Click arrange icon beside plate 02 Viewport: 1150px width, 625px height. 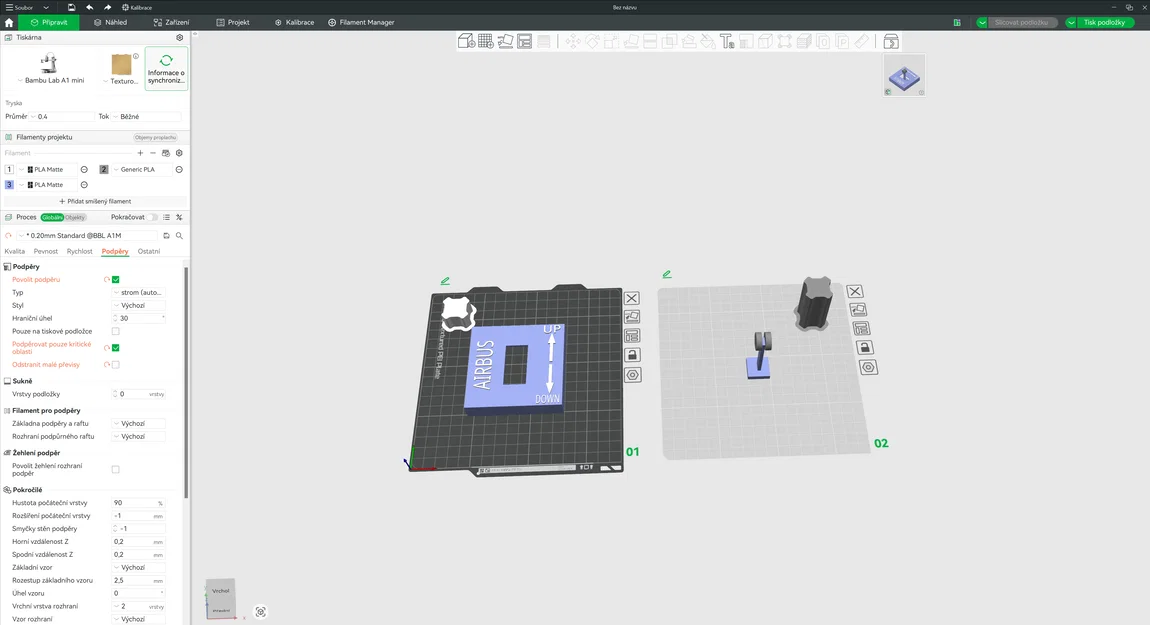861,329
